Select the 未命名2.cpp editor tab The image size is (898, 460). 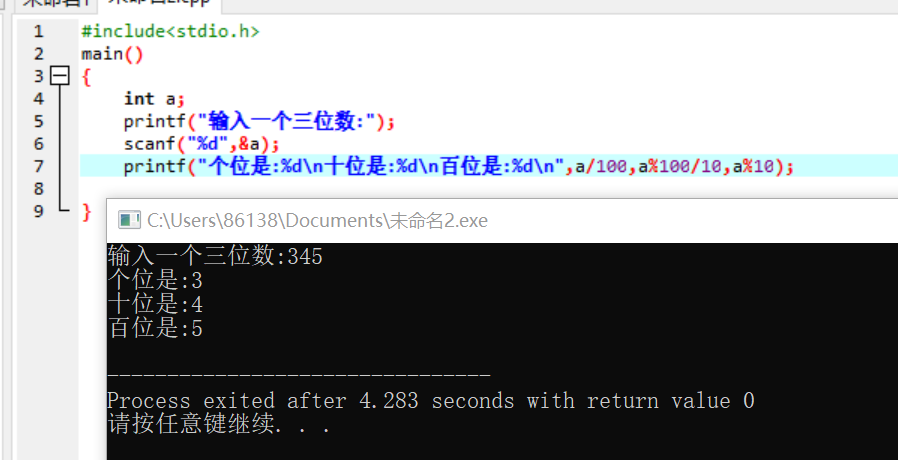pyautogui.click(x=159, y=3)
